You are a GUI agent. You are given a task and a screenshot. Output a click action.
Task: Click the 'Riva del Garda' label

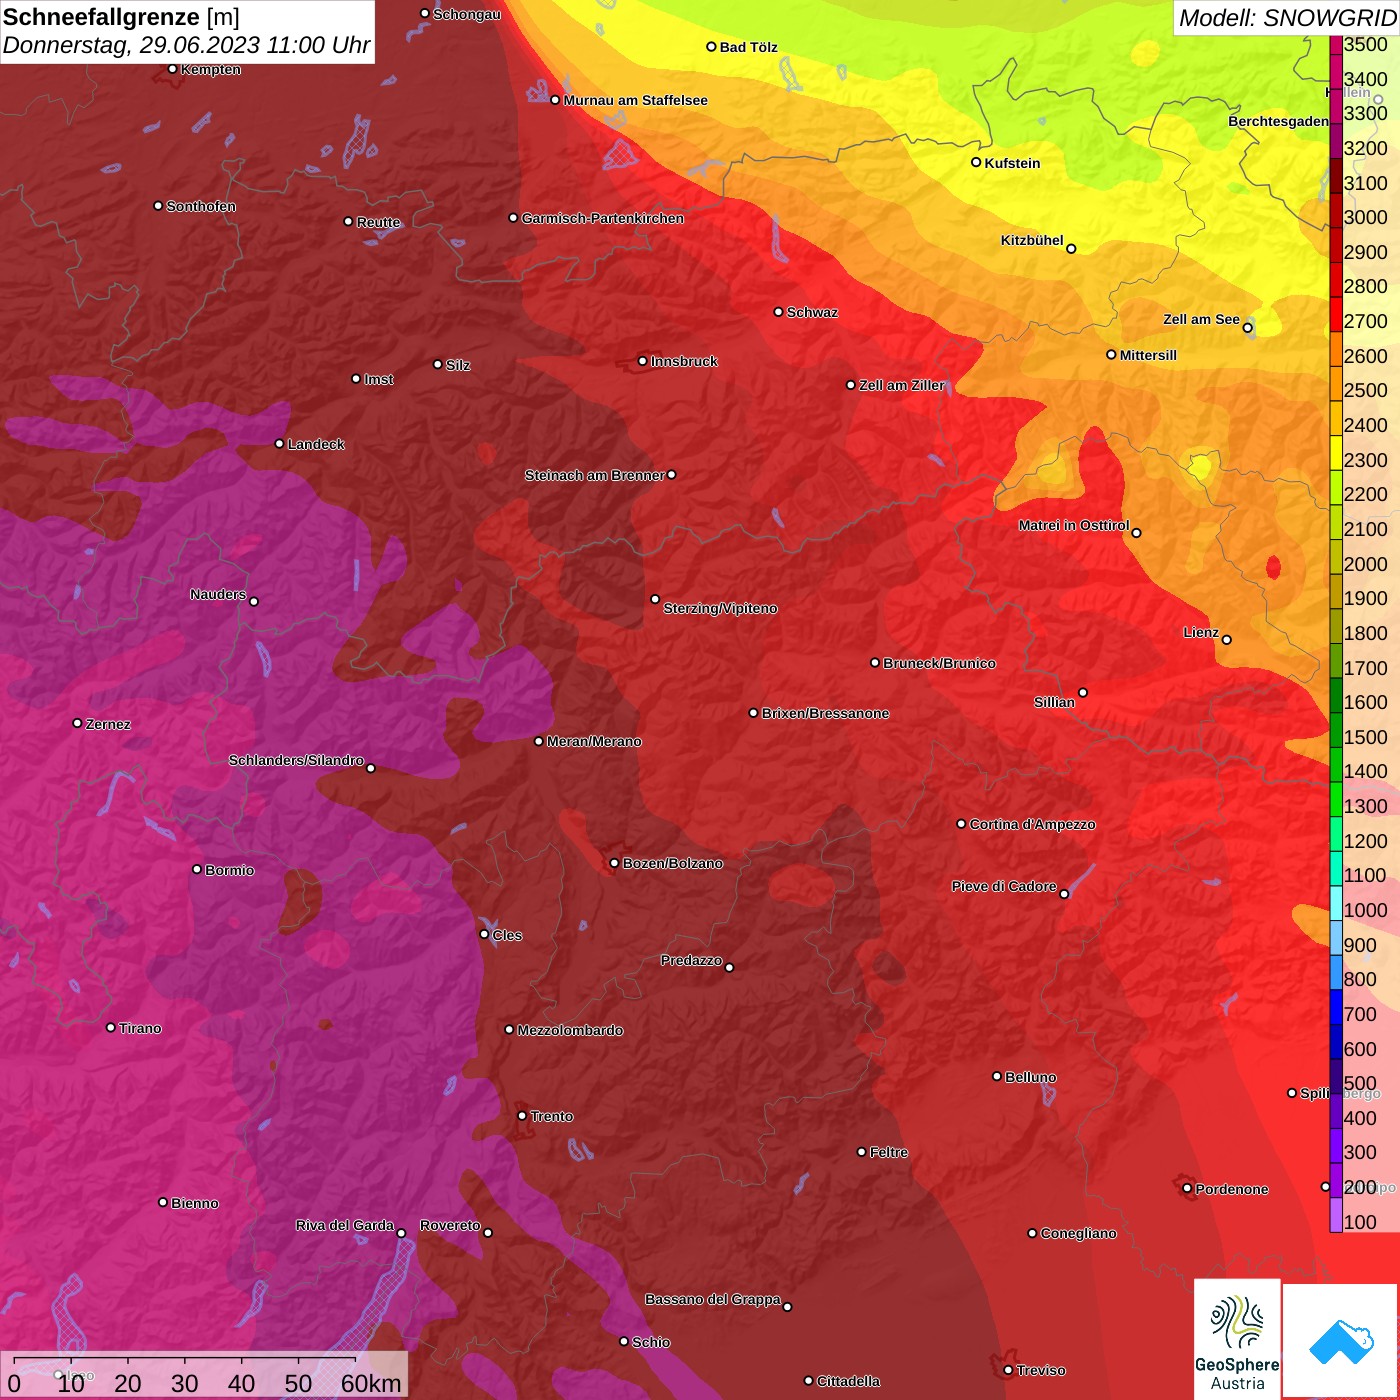[x=345, y=1225]
